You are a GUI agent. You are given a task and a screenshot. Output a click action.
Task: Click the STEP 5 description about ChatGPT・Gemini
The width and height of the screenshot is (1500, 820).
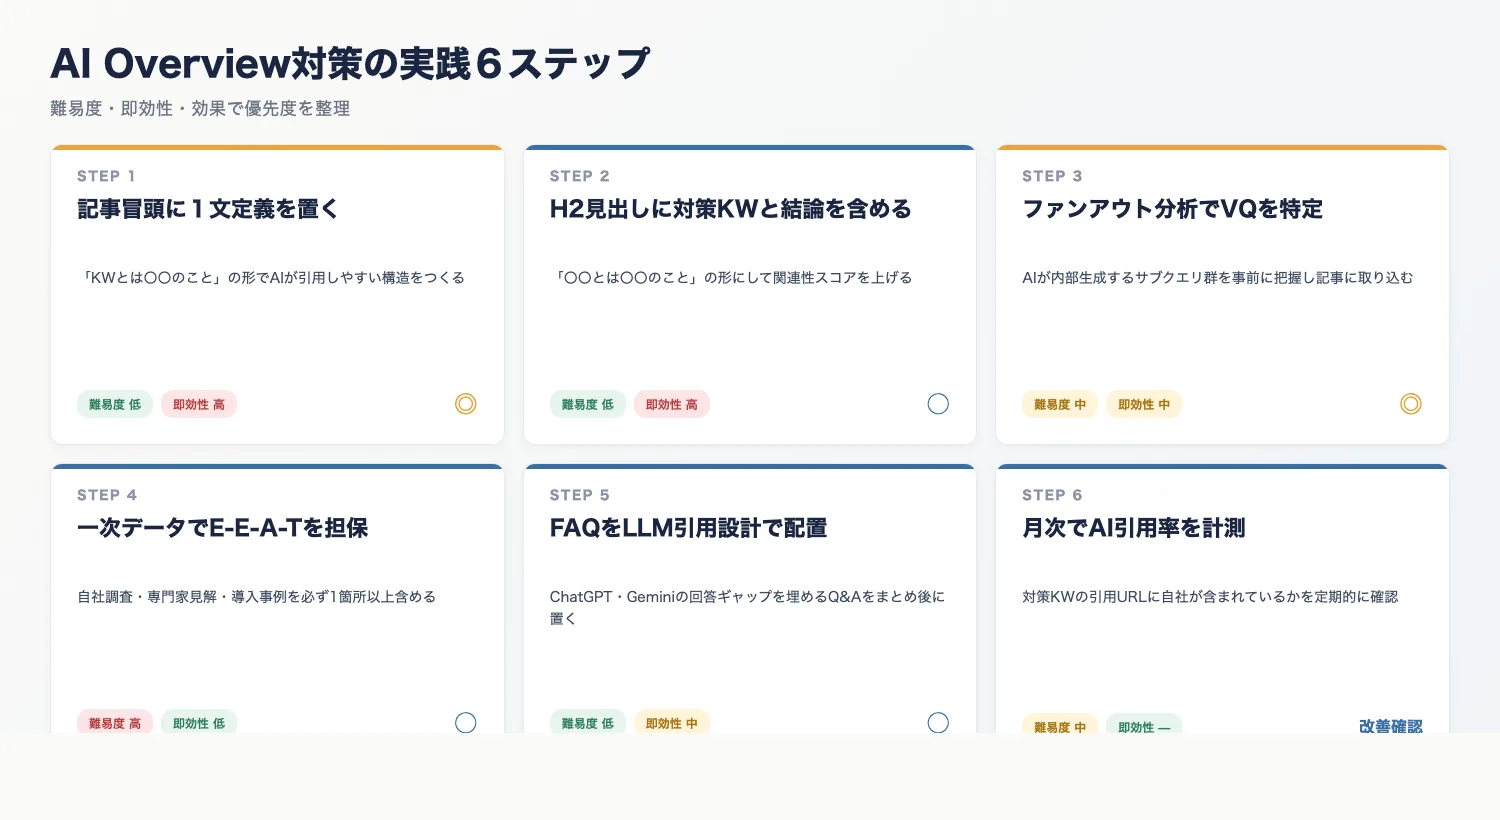click(748, 607)
